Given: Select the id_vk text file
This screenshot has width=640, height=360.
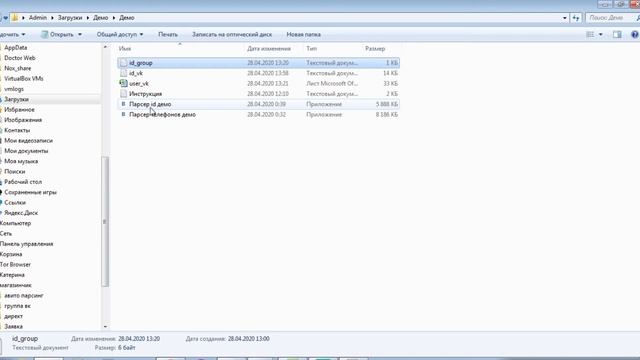Looking at the screenshot, I should [x=258, y=73].
